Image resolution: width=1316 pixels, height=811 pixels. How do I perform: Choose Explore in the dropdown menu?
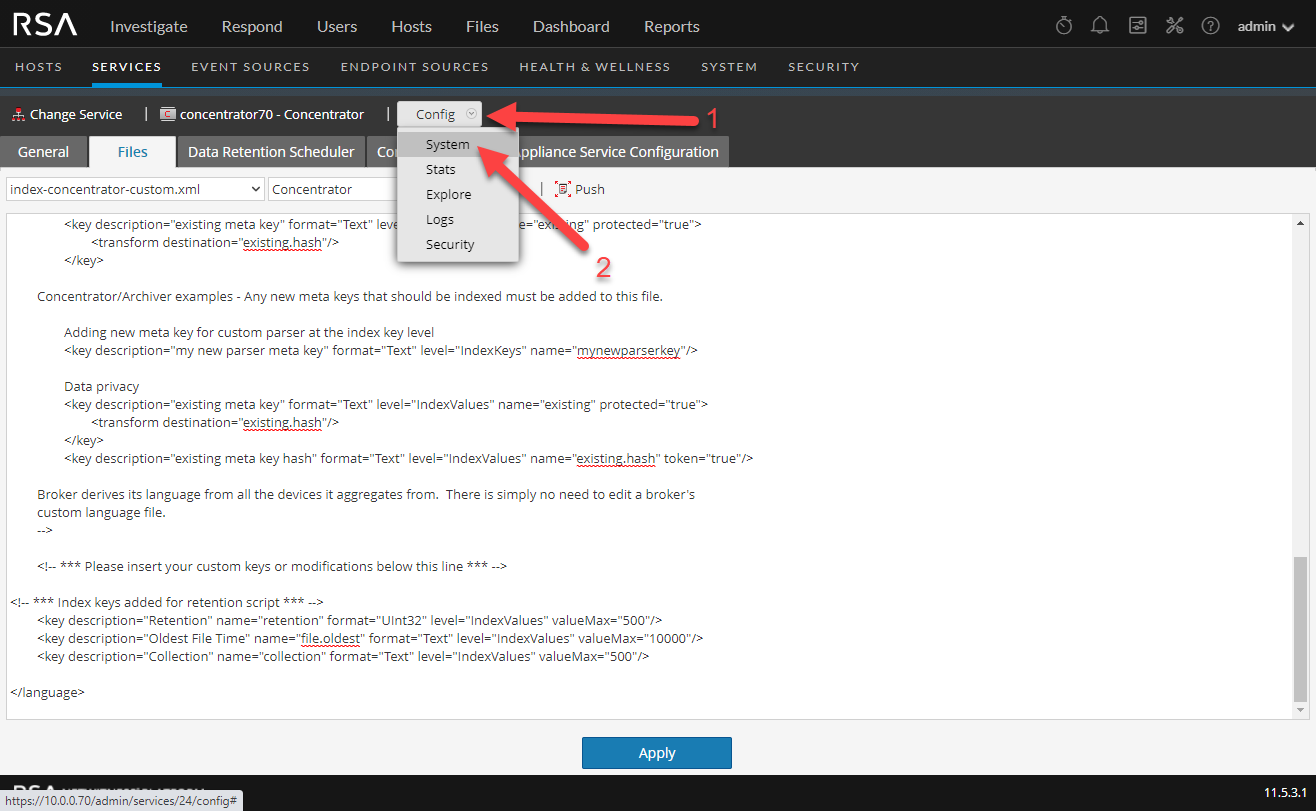[x=448, y=195]
